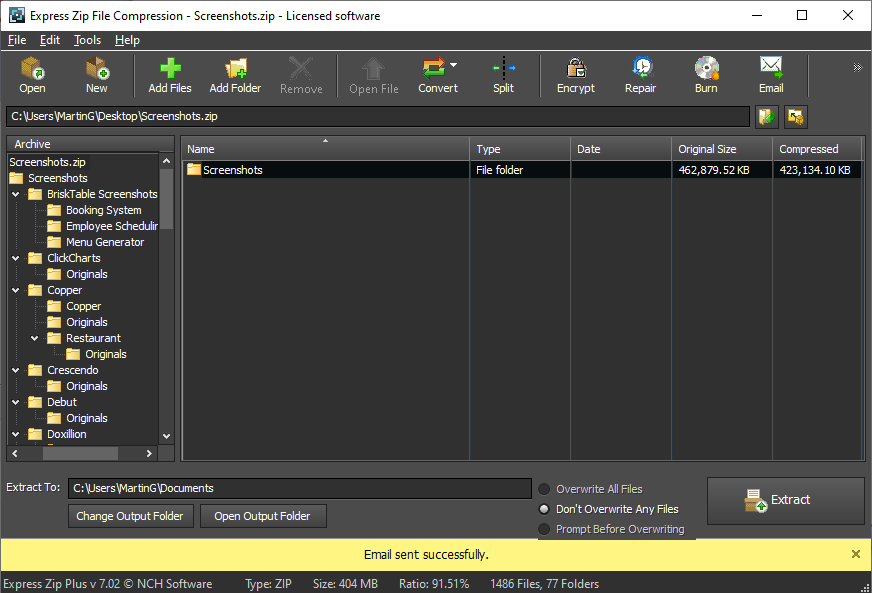Click Change Output Folder button

click(x=131, y=516)
